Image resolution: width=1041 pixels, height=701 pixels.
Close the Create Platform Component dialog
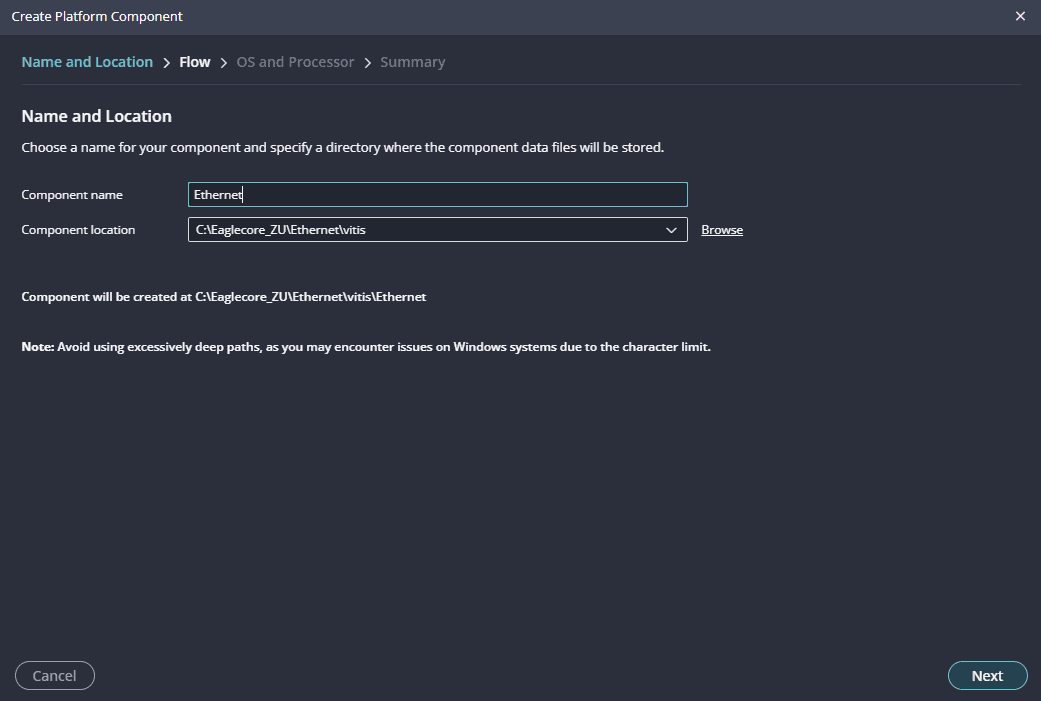(1020, 16)
